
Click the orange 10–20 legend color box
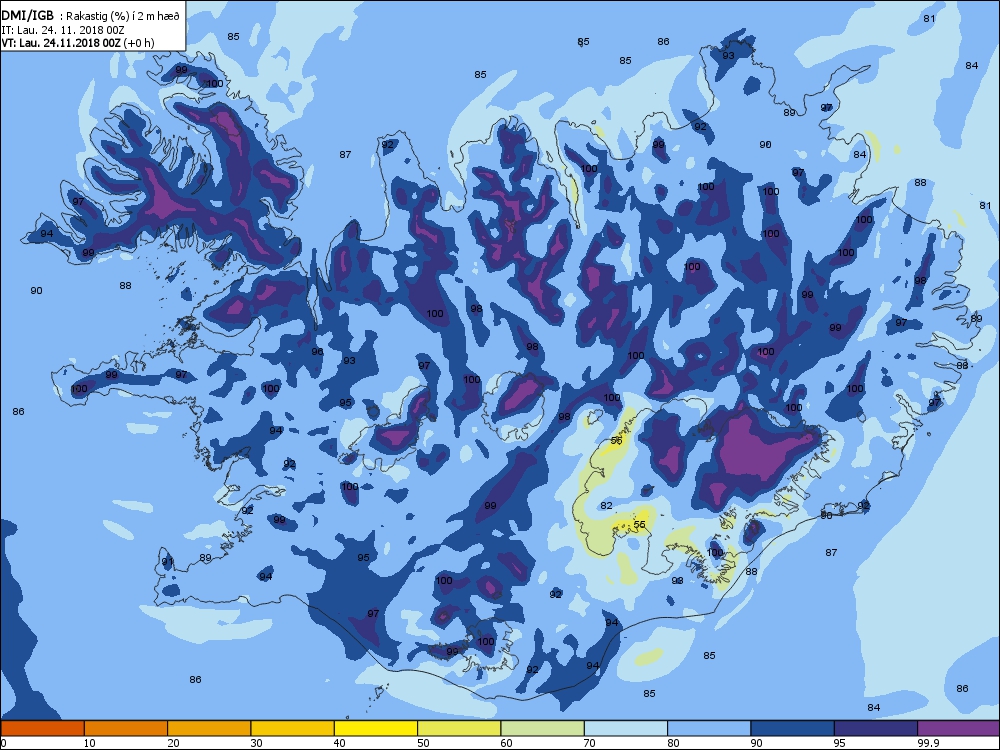[x=126, y=728]
